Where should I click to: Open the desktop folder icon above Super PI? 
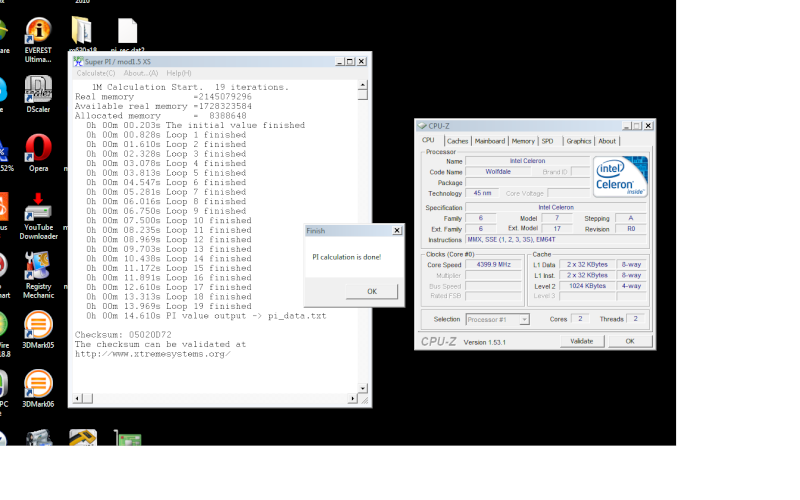point(82,32)
